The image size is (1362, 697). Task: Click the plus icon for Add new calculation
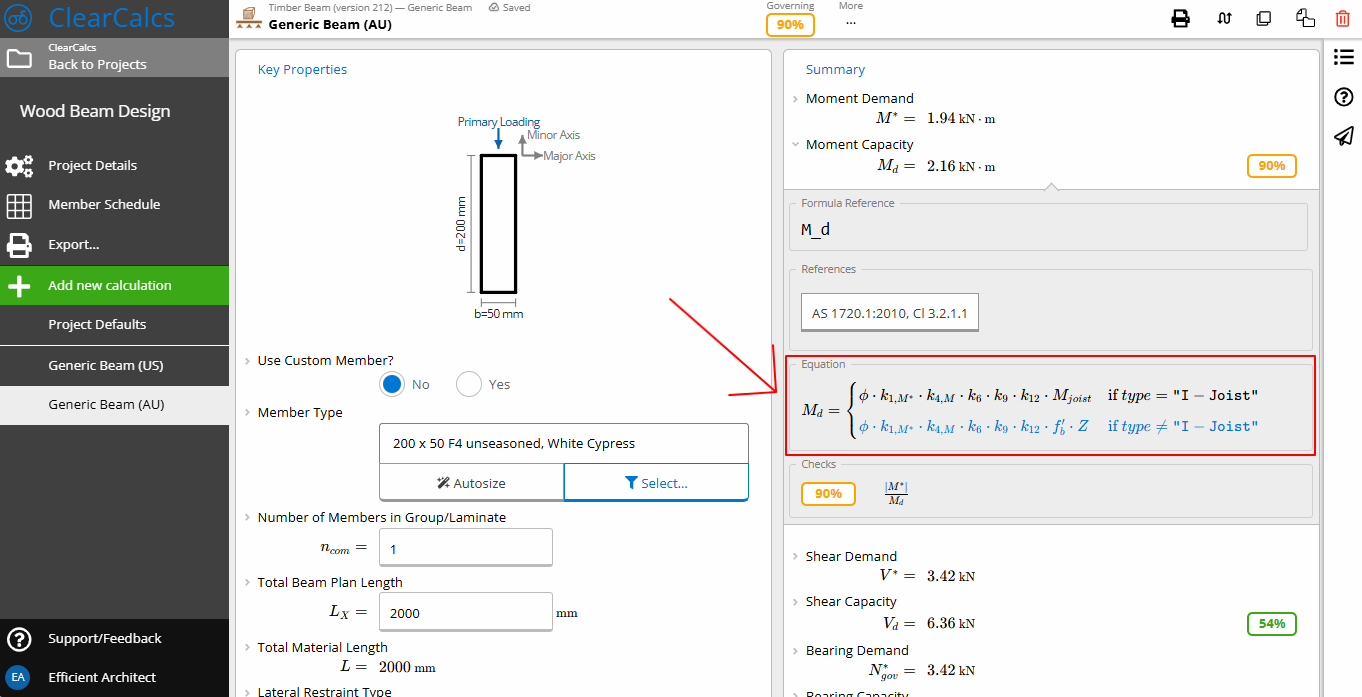[x=19, y=286]
